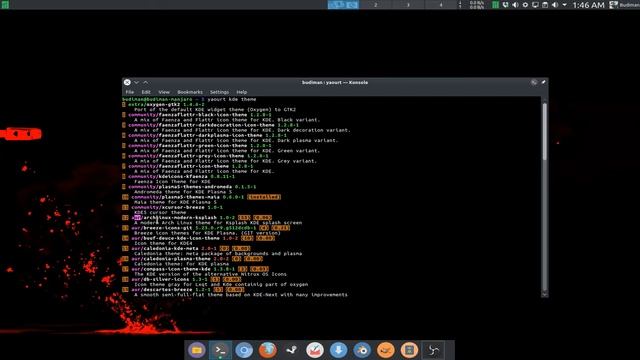Viewport: 640px width, 360px height.
Task: Open the application launcher in the top-left corner
Action: (4, 4)
